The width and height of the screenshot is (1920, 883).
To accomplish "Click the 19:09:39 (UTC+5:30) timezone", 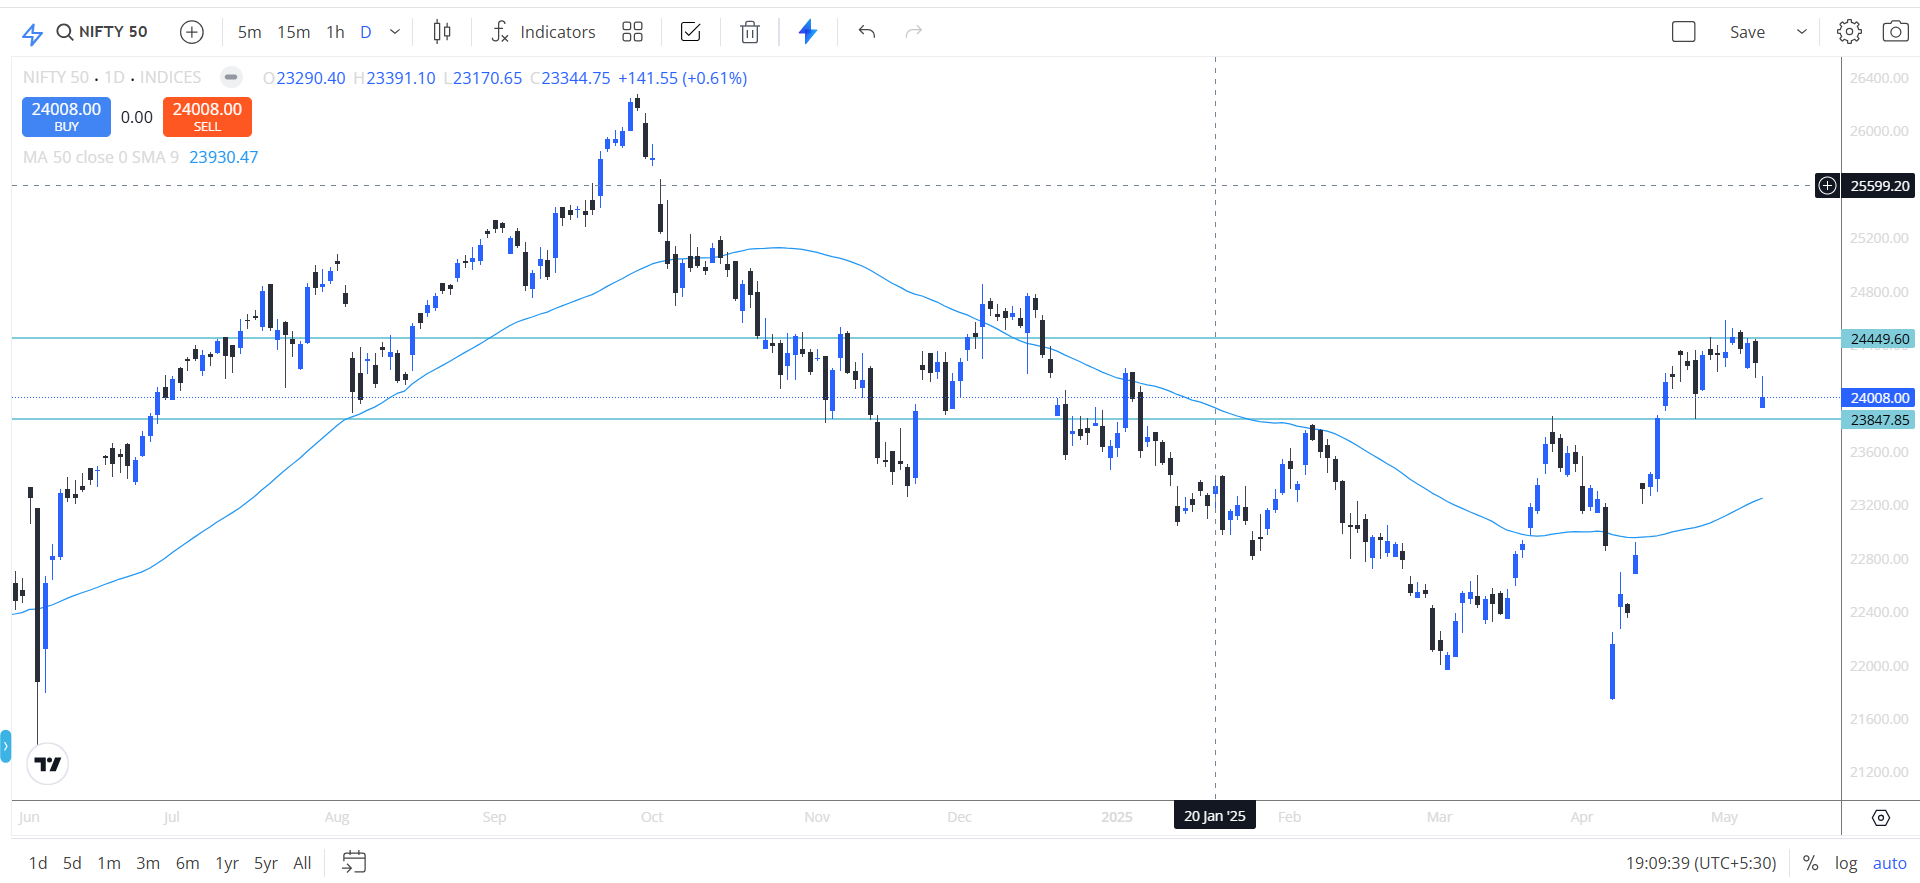I will (1701, 863).
